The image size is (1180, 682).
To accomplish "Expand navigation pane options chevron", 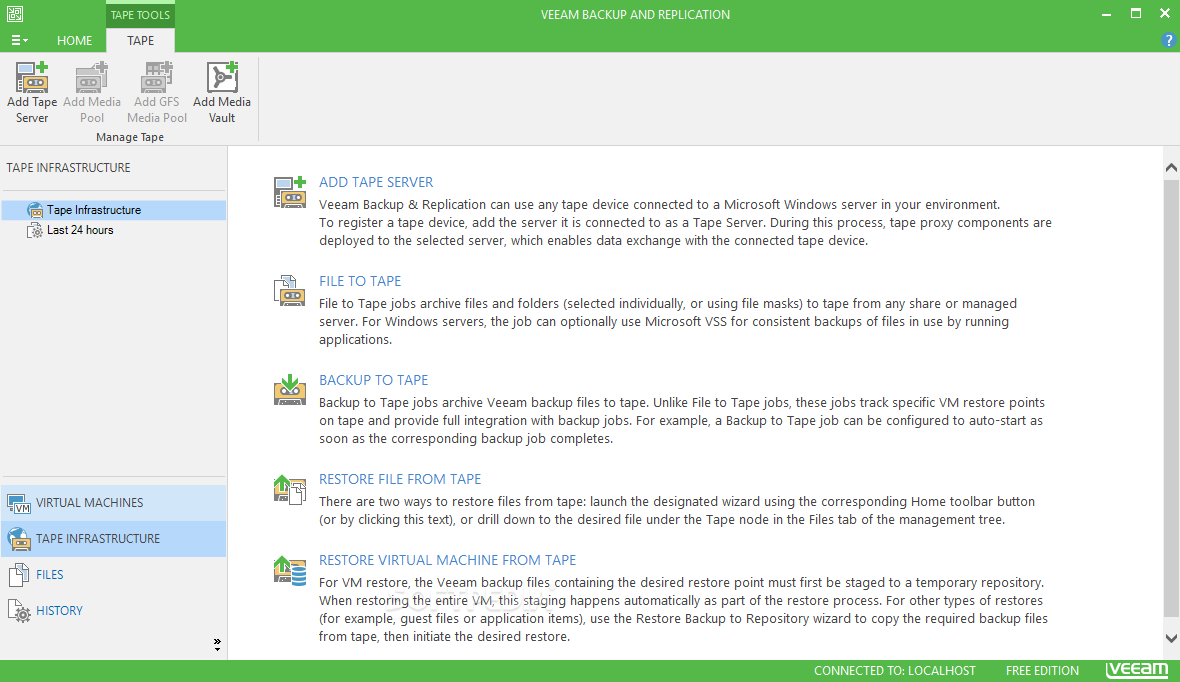I will click(x=217, y=644).
